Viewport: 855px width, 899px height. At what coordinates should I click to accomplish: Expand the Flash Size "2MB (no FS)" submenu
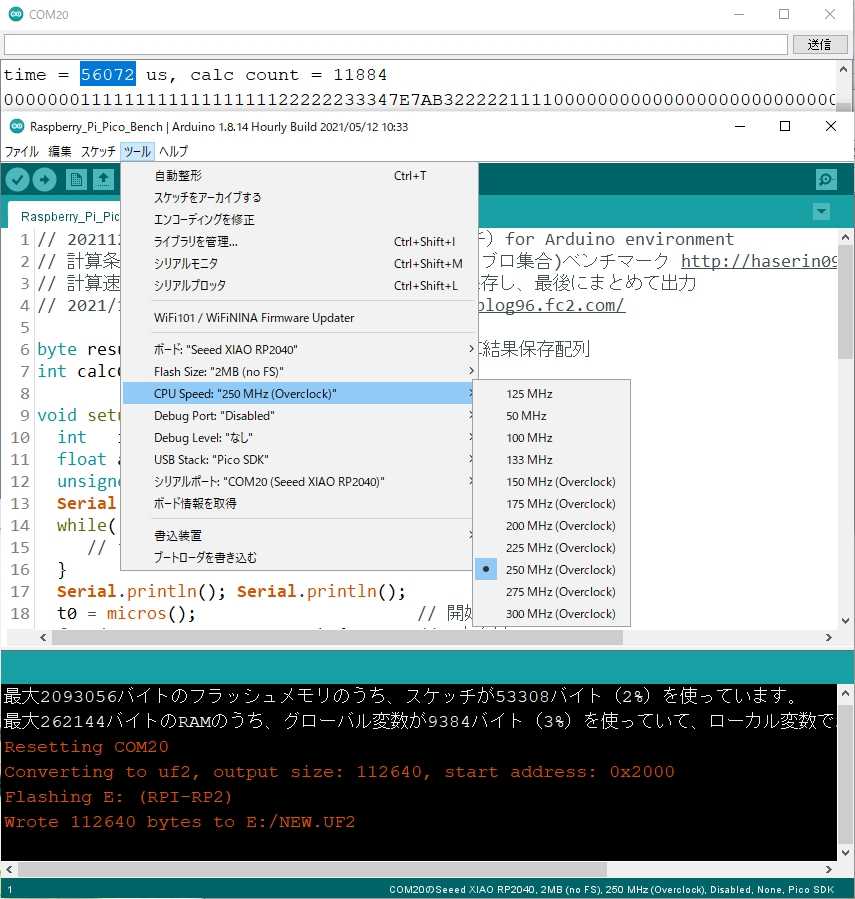pyautogui.click(x=300, y=372)
